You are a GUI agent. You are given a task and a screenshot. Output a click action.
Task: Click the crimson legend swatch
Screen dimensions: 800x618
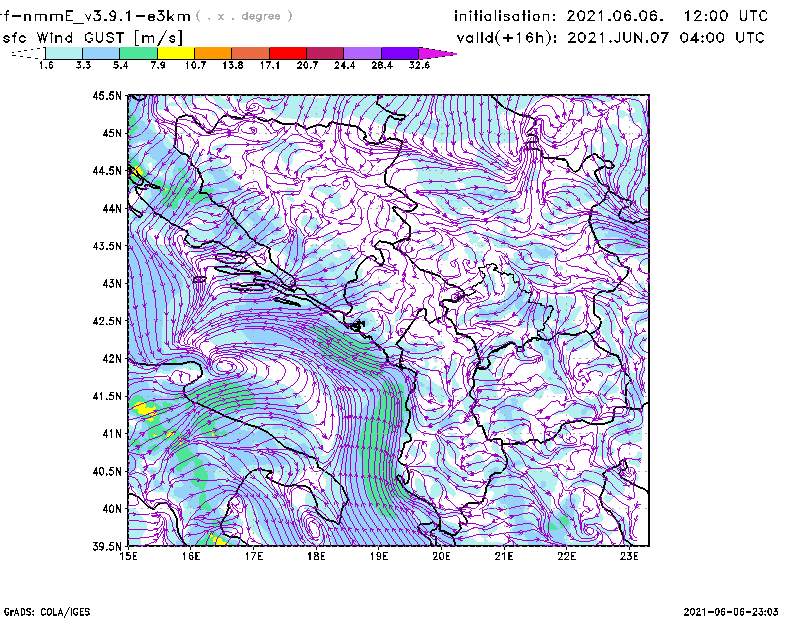pyautogui.click(x=324, y=53)
